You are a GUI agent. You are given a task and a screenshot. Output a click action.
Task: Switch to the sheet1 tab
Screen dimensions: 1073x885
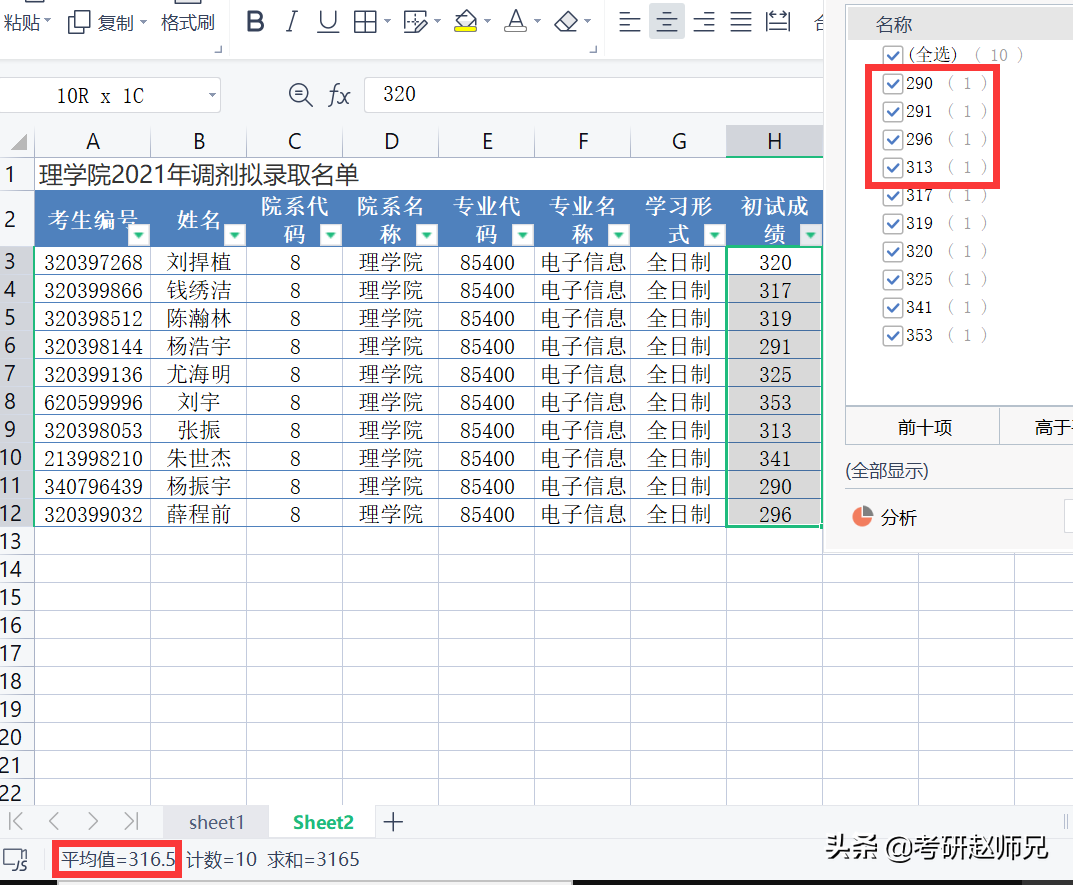click(216, 822)
